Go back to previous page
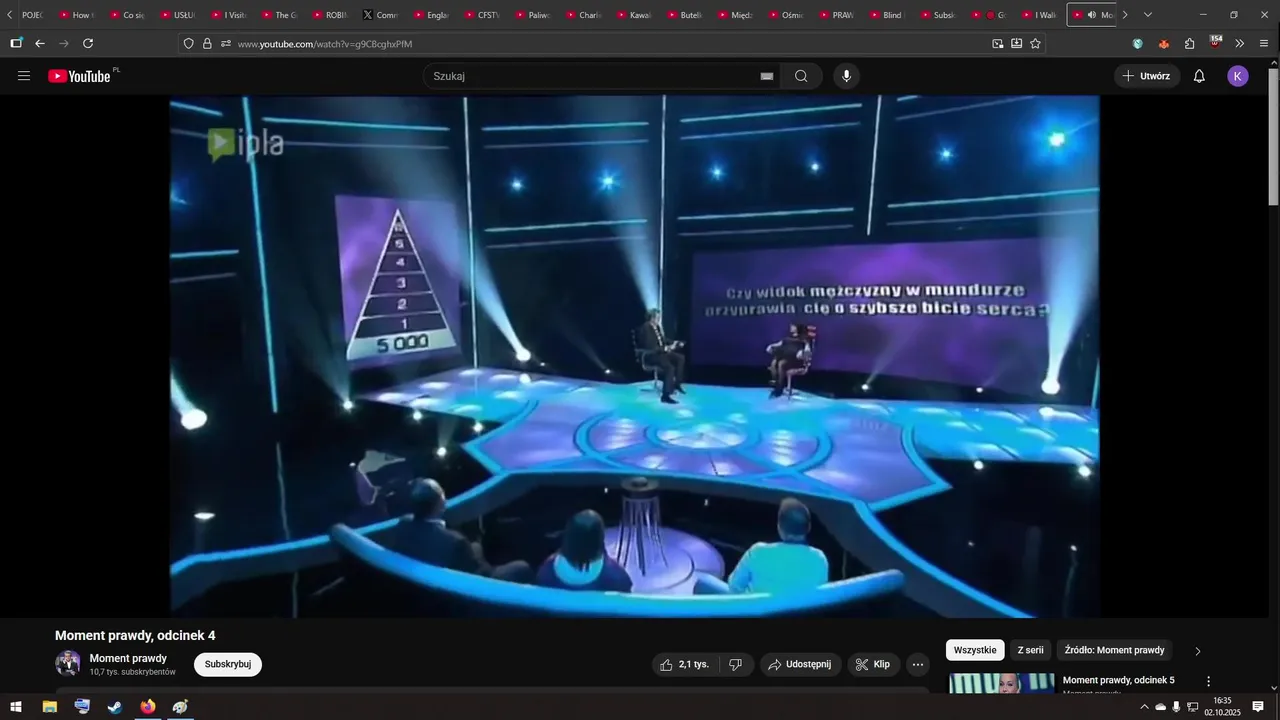 (x=40, y=43)
